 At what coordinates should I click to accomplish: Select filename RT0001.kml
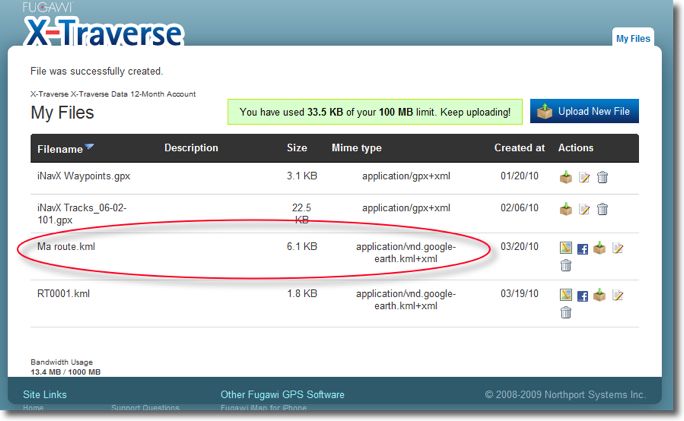click(63, 294)
